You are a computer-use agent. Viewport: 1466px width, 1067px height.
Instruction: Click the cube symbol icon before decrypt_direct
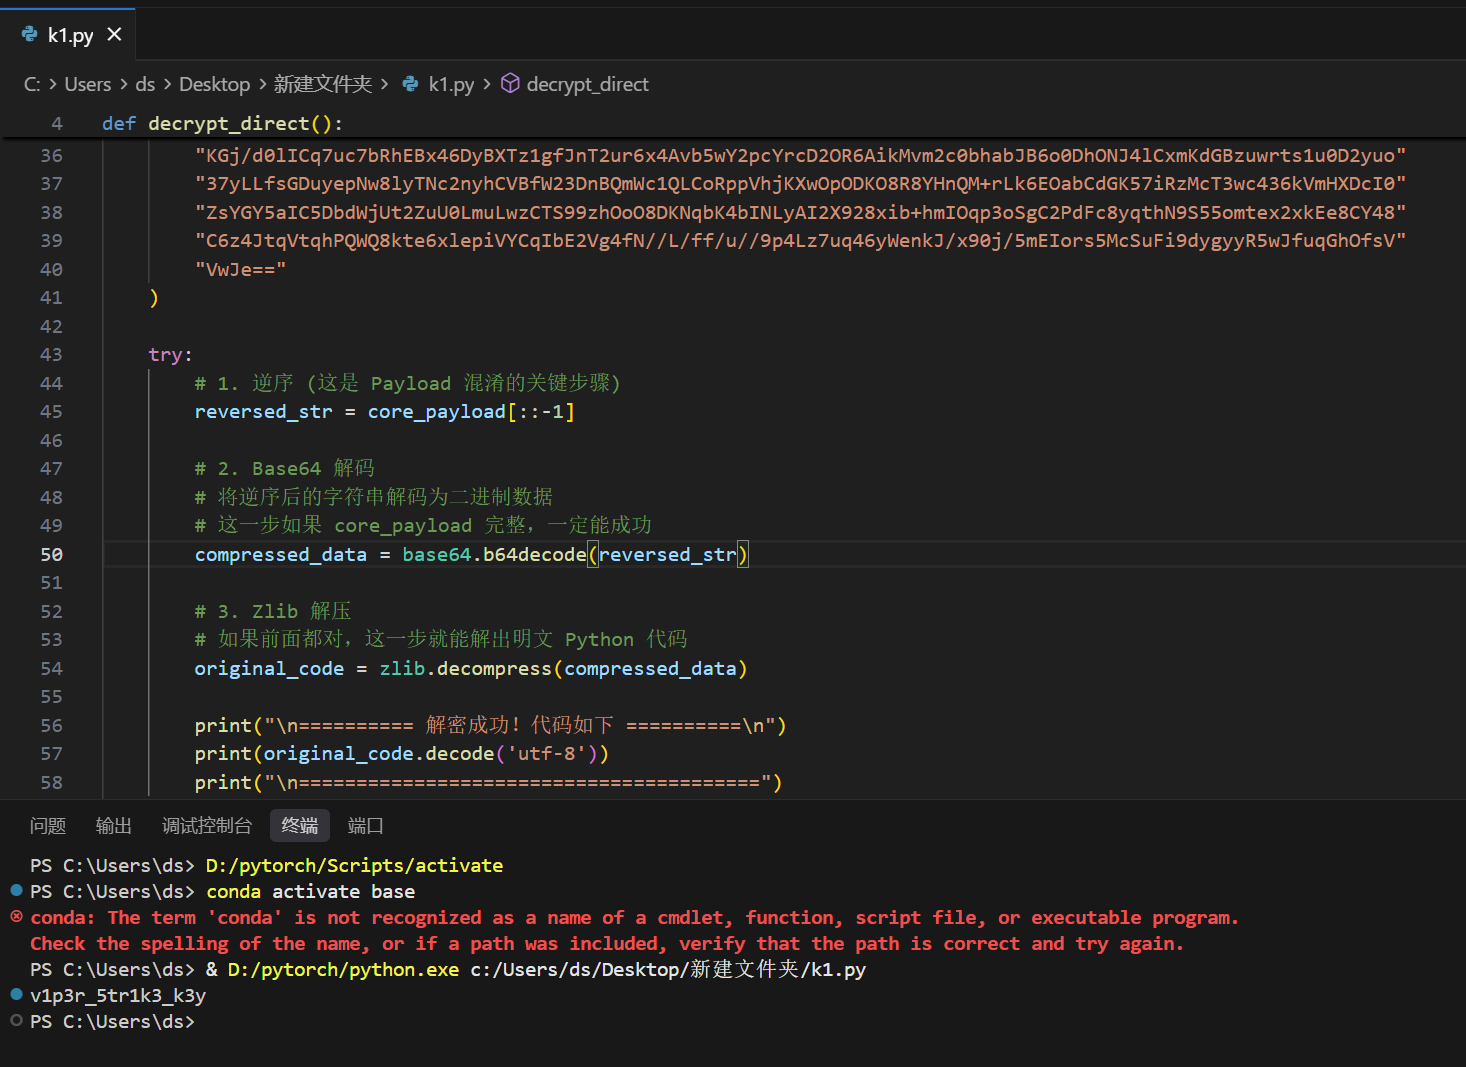point(510,84)
